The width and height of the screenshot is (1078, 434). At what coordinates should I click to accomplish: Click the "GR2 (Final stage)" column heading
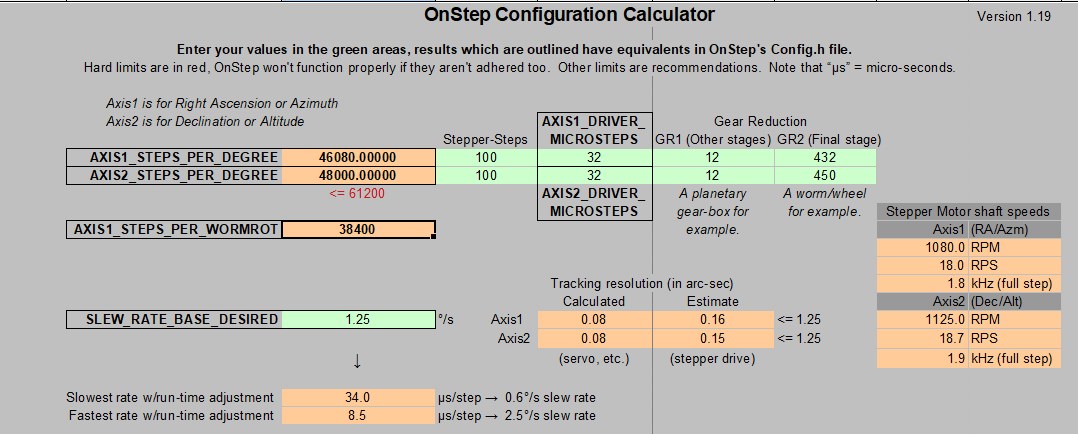point(829,140)
